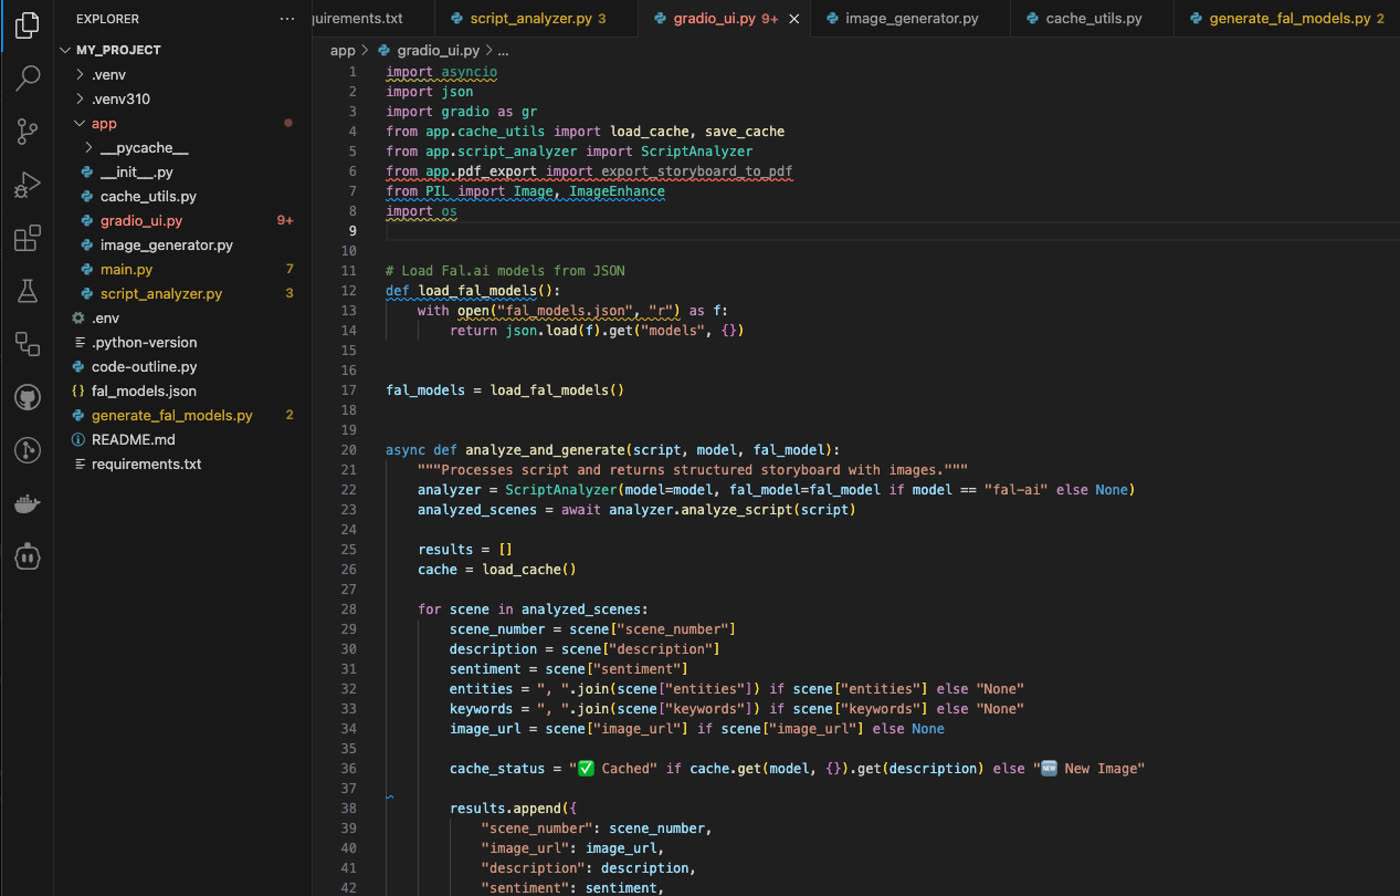Open code-outline.py in the explorer

144,367
